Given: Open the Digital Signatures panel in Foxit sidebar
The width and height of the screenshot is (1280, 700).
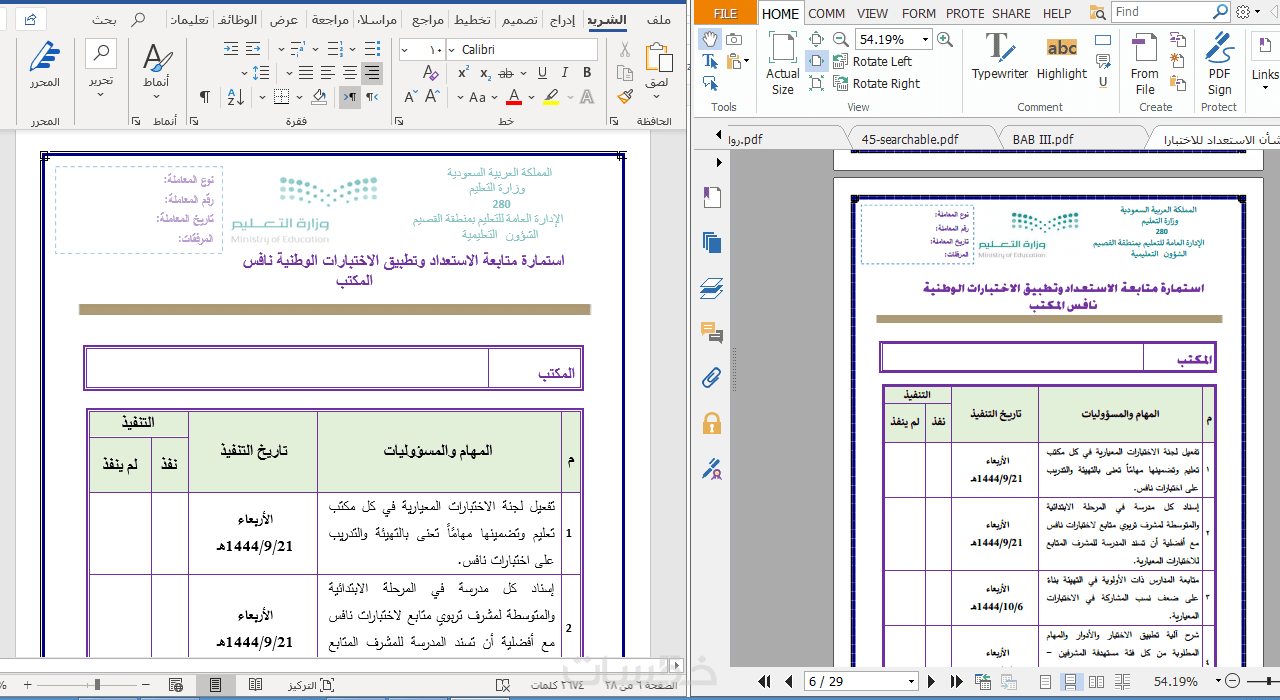Looking at the screenshot, I should 712,467.
